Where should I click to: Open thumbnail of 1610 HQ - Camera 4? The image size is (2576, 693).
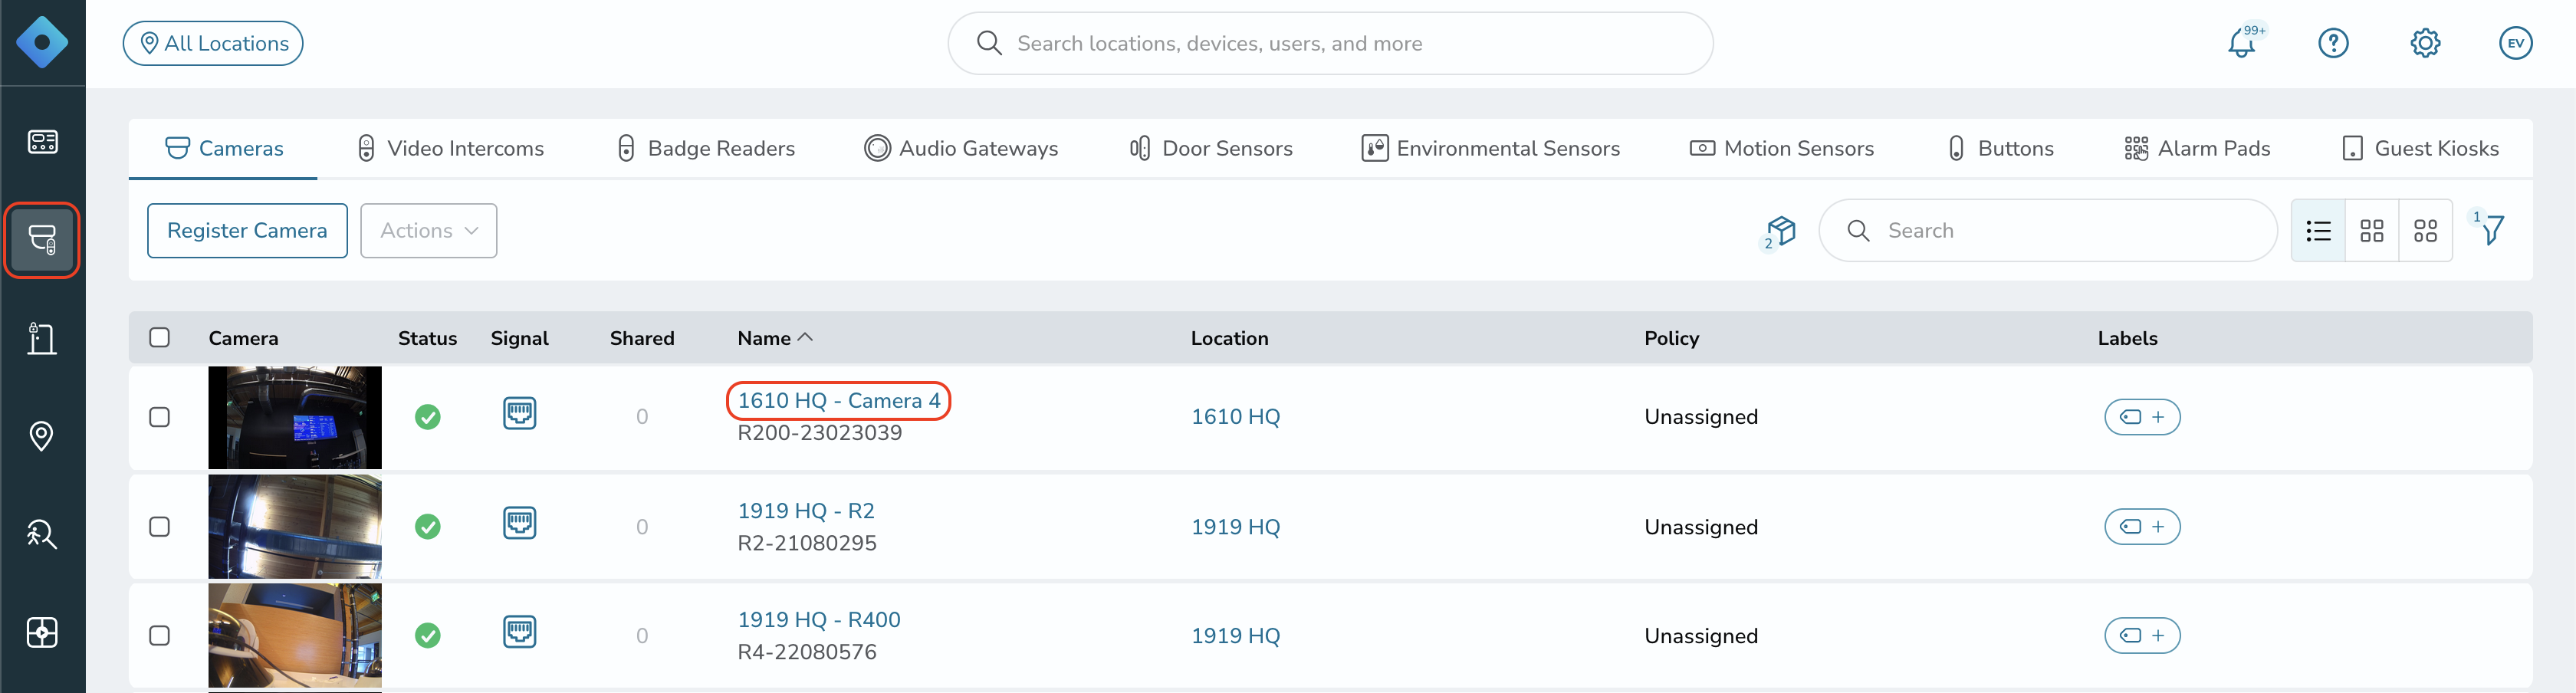pyautogui.click(x=295, y=417)
